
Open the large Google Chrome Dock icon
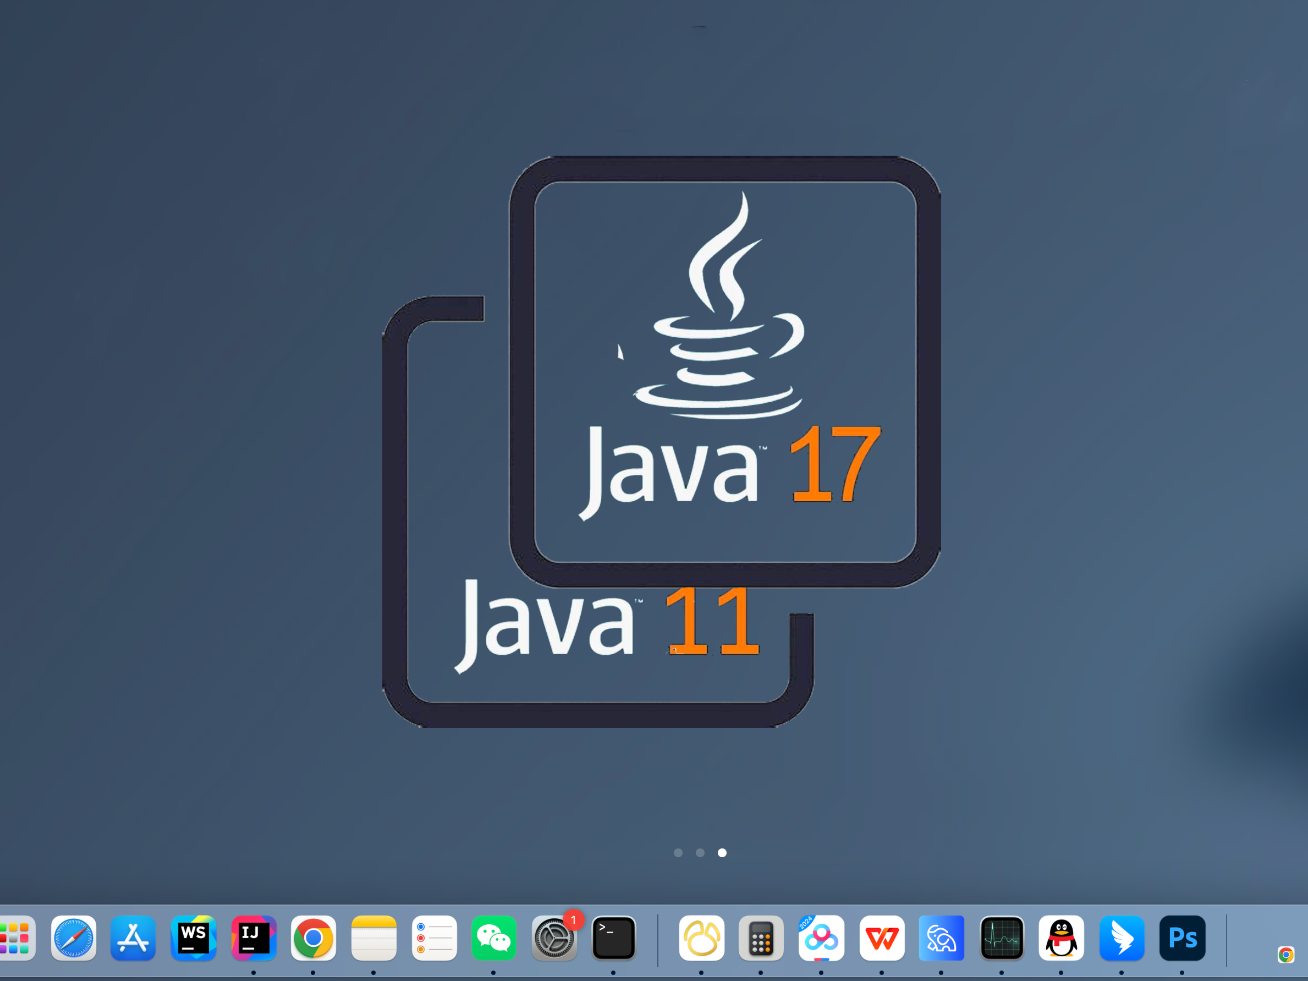tap(313, 938)
